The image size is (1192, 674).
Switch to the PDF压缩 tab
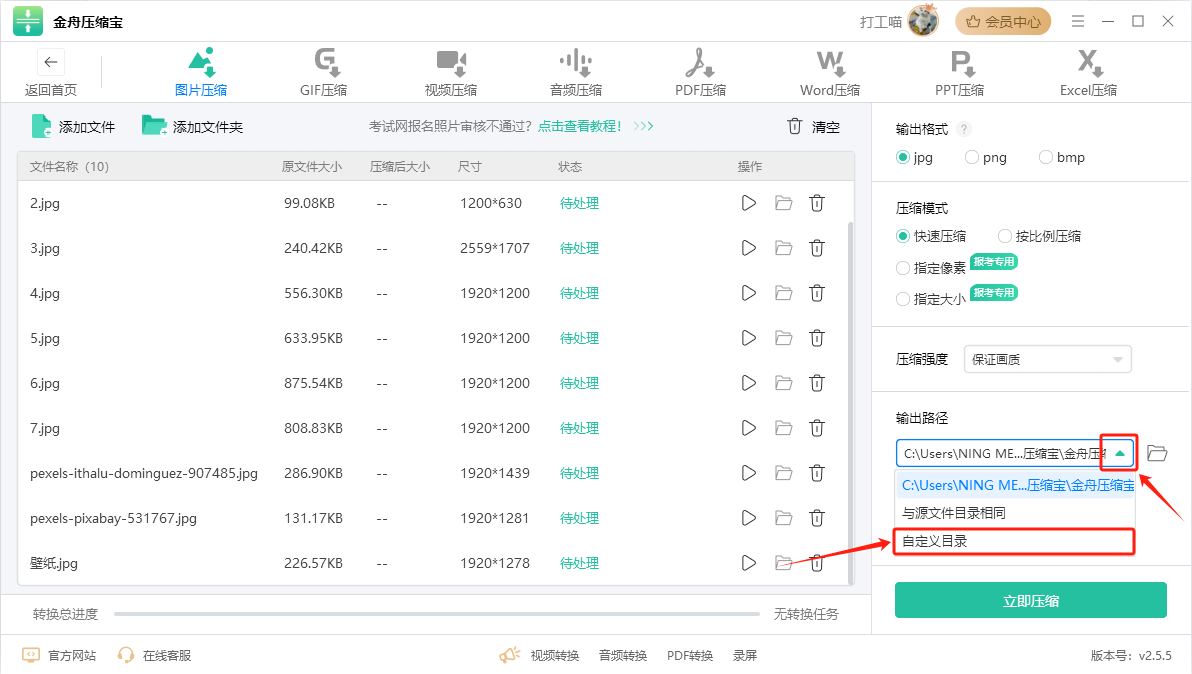point(700,73)
